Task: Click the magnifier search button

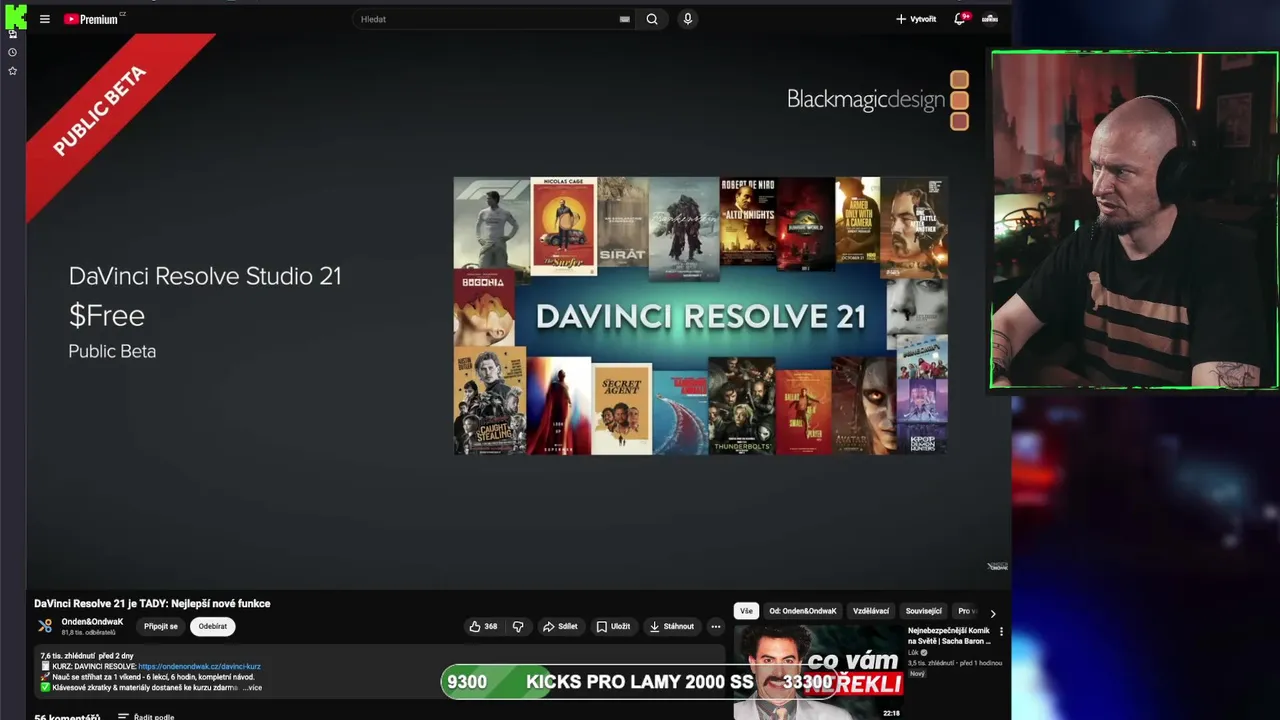Action: (652, 19)
